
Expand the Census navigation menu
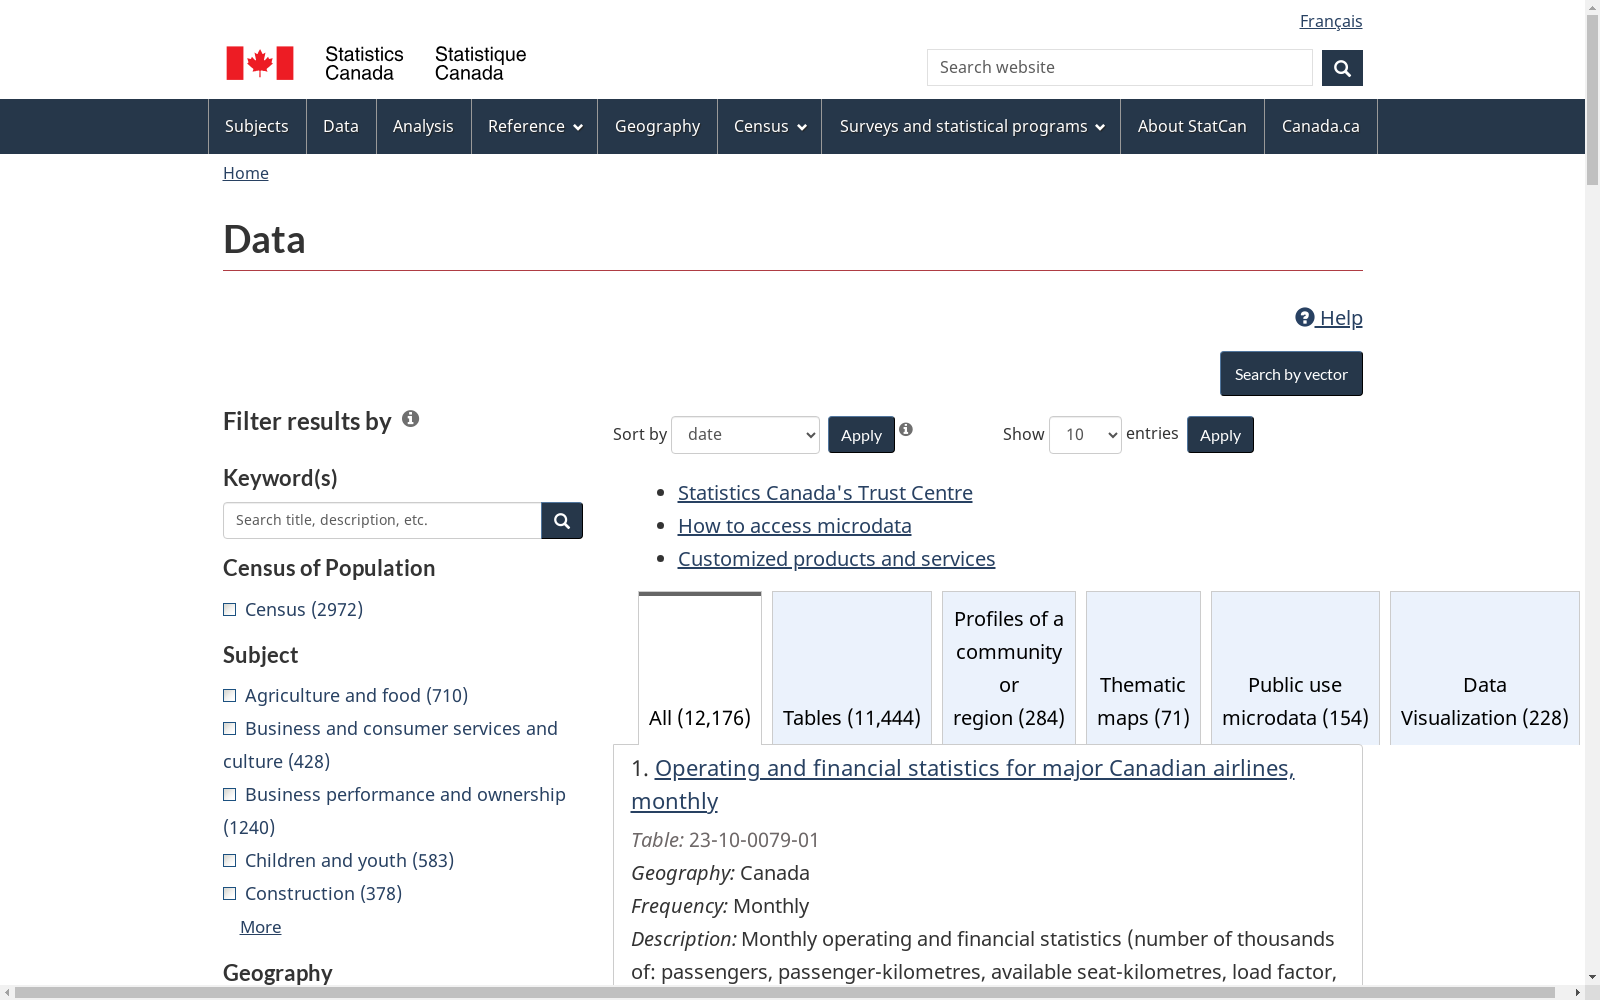pos(769,126)
